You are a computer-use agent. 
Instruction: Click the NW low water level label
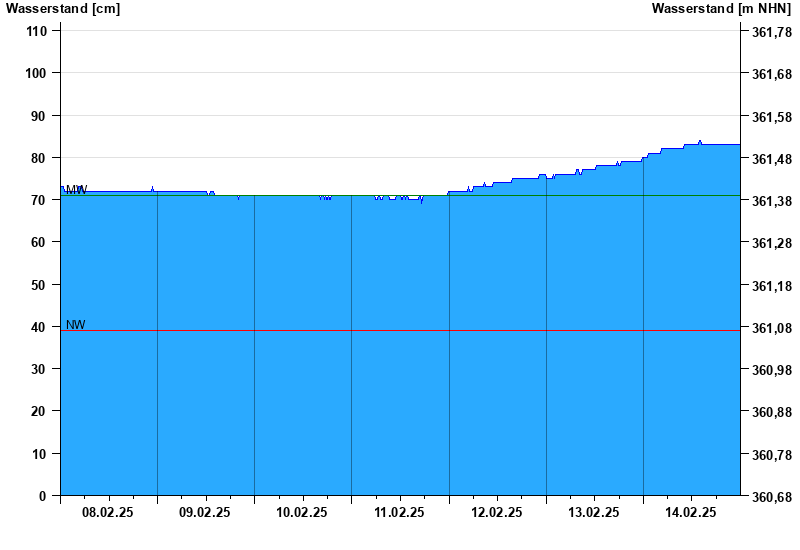tap(76, 325)
